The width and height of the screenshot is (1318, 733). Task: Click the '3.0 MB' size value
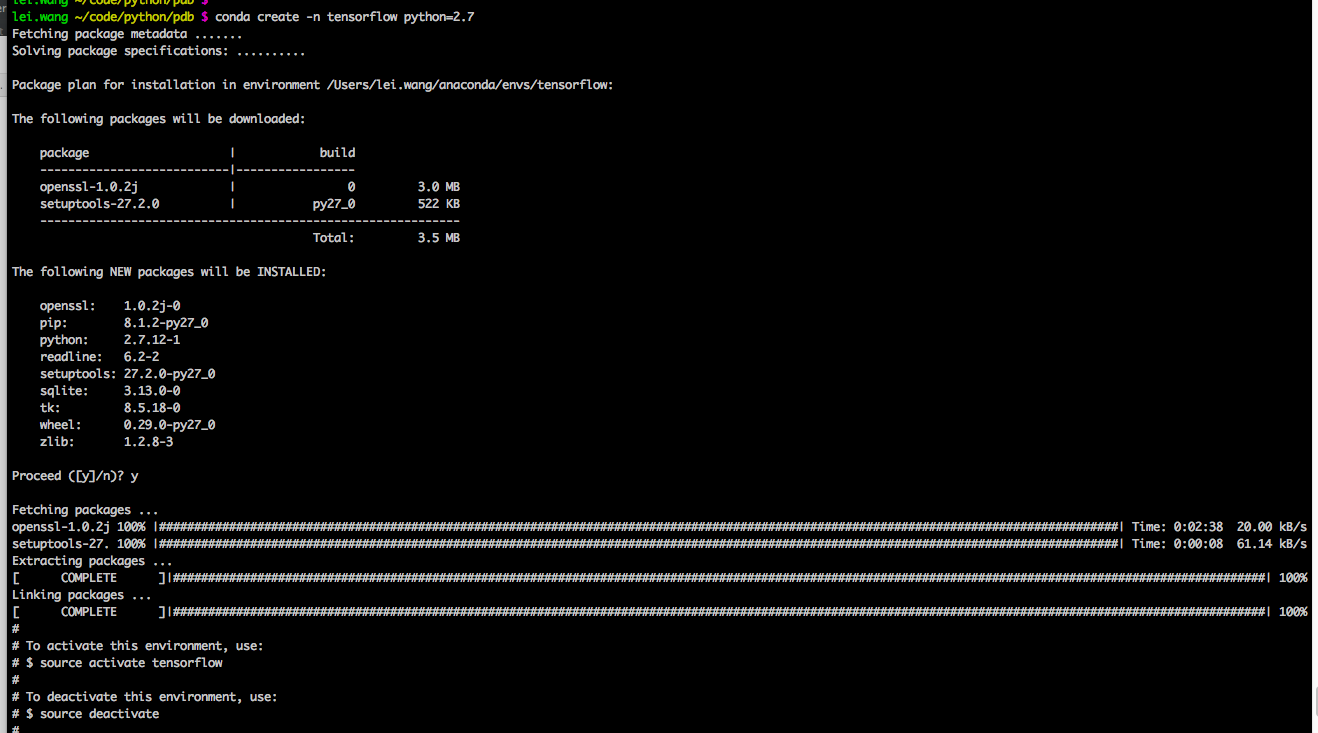[438, 187]
